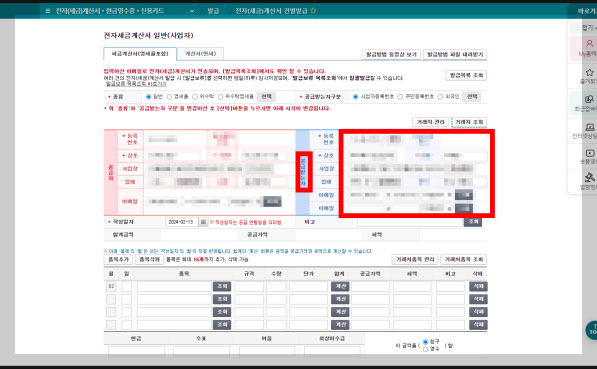Click 계산 in the first item row
Screen dimensions: 597x369
340,286
